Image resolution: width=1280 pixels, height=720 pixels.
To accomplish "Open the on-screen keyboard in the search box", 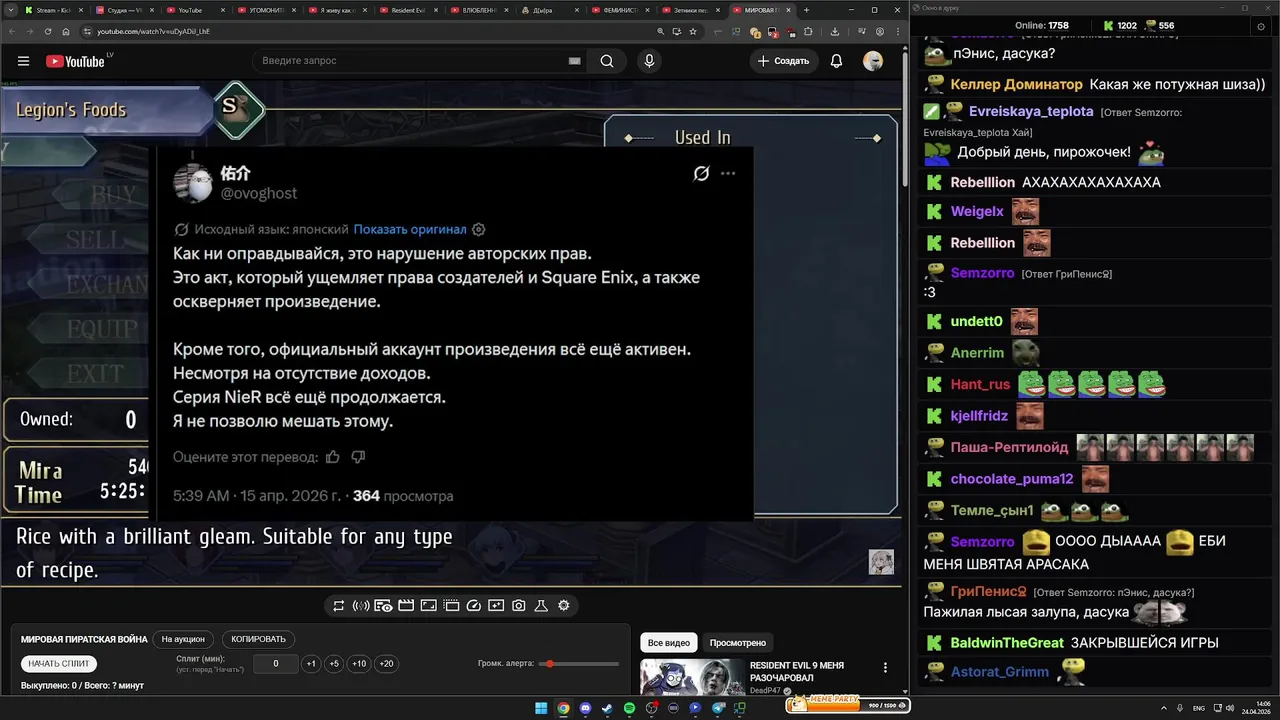I will point(574,61).
